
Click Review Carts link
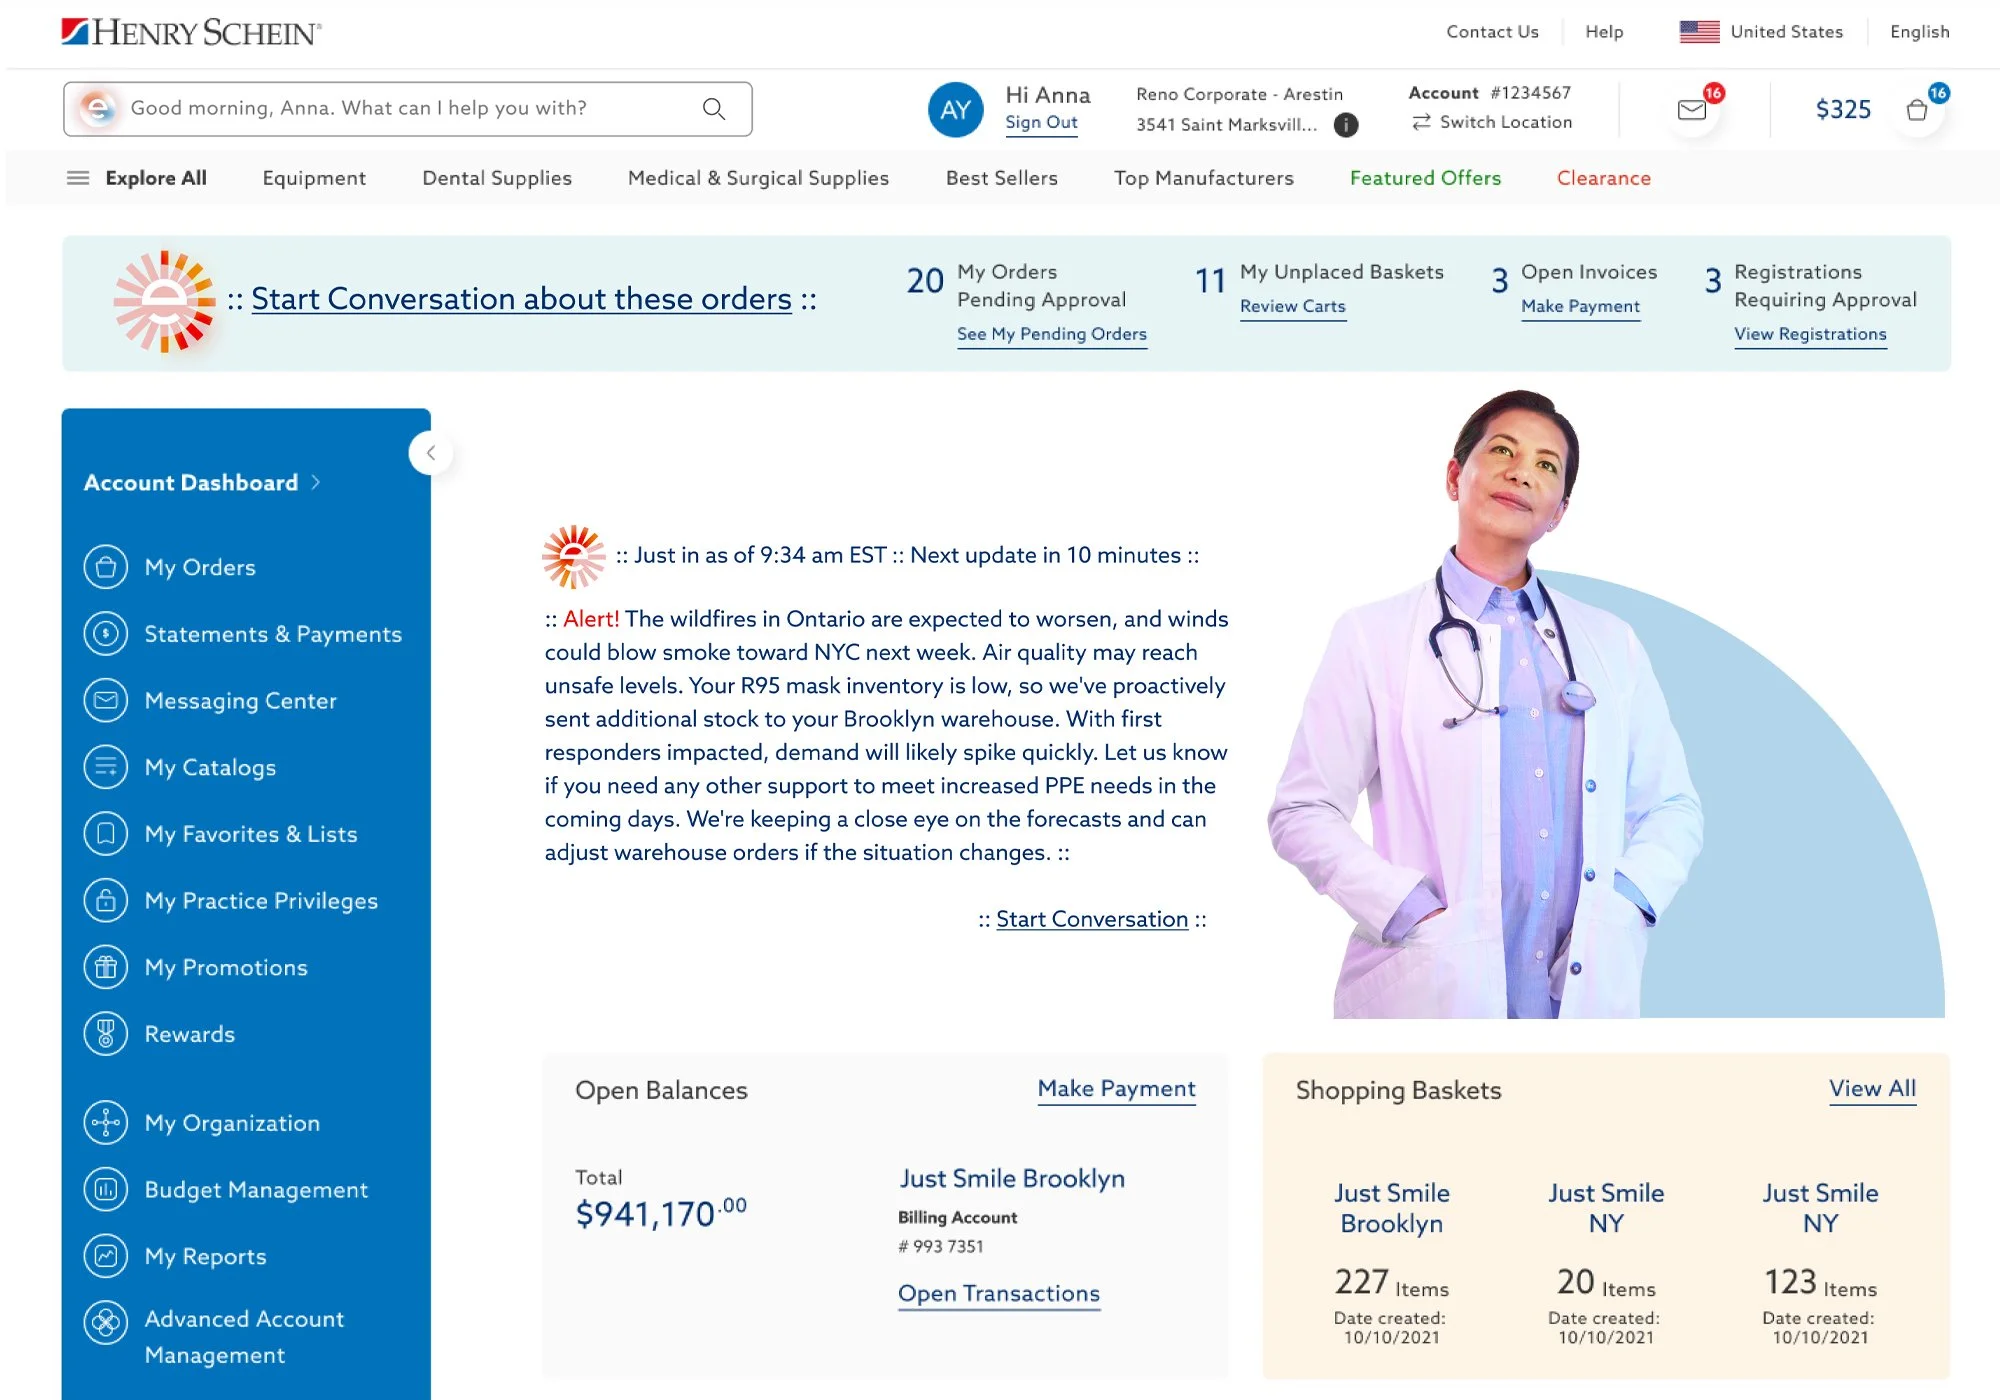pos(1293,306)
